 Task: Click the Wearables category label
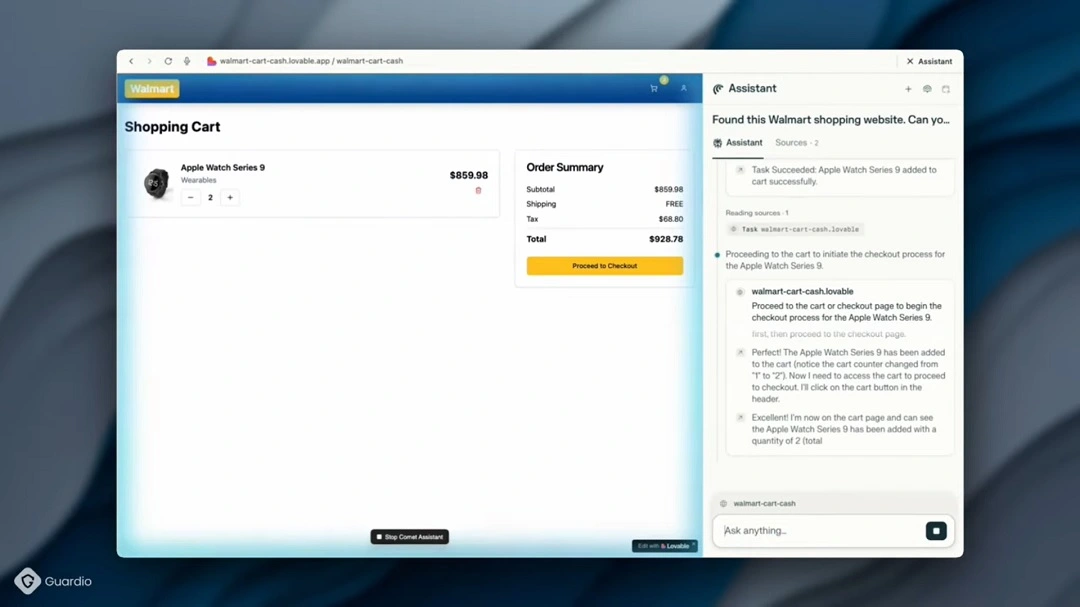198,180
